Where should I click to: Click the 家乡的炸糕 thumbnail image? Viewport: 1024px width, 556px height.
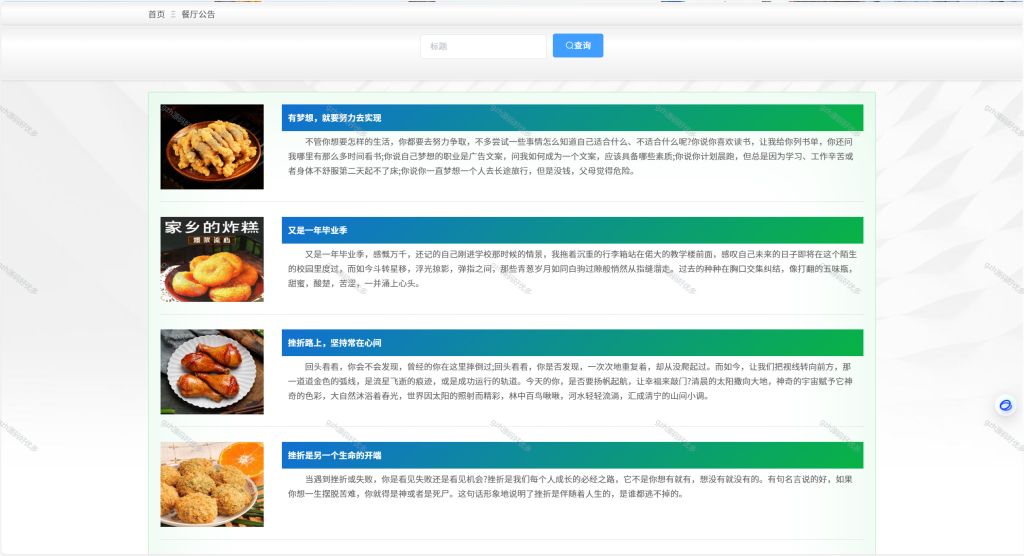click(212, 259)
